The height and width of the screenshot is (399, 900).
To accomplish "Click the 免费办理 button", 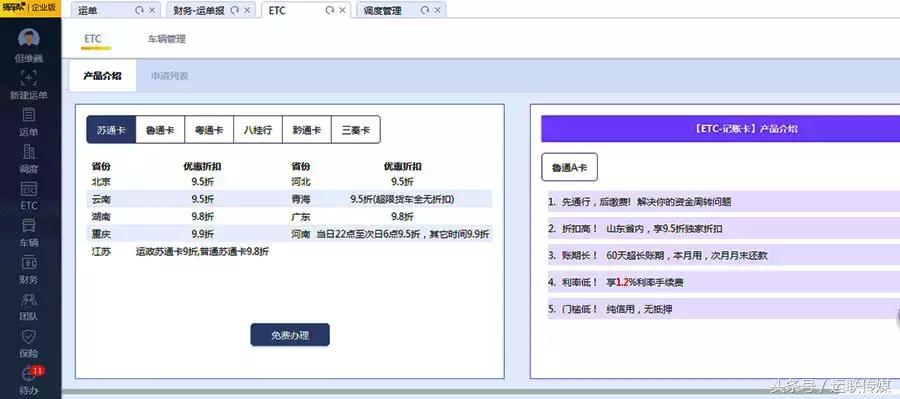I will (290, 335).
